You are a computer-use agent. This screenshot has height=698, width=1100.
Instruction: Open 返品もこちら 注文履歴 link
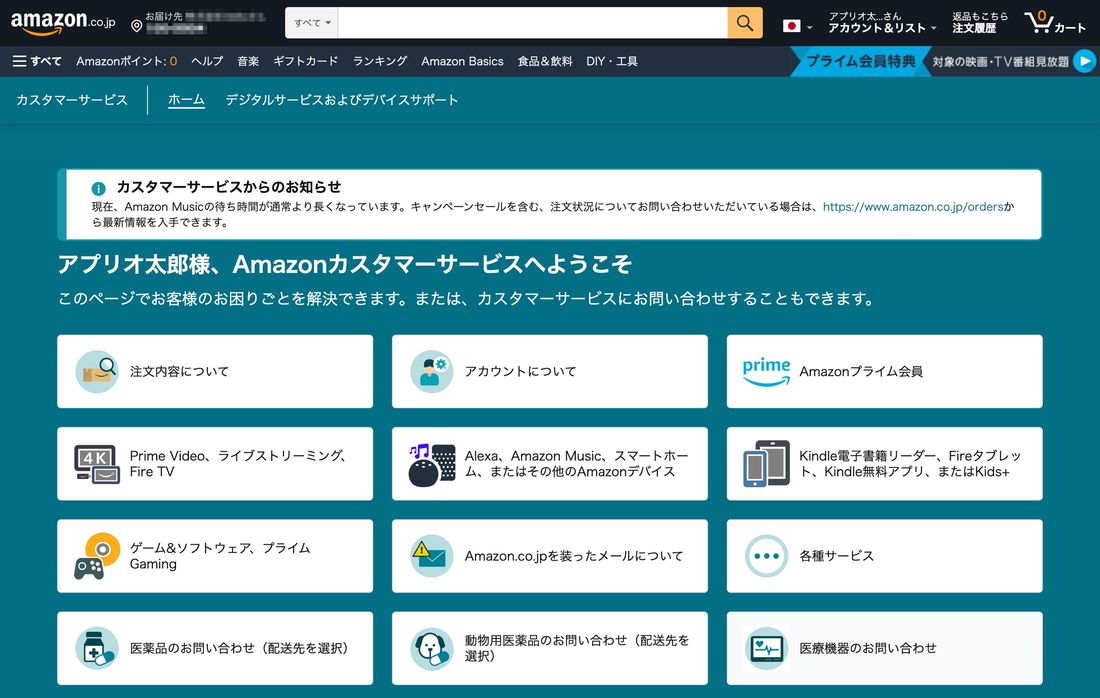[x=979, y=22]
